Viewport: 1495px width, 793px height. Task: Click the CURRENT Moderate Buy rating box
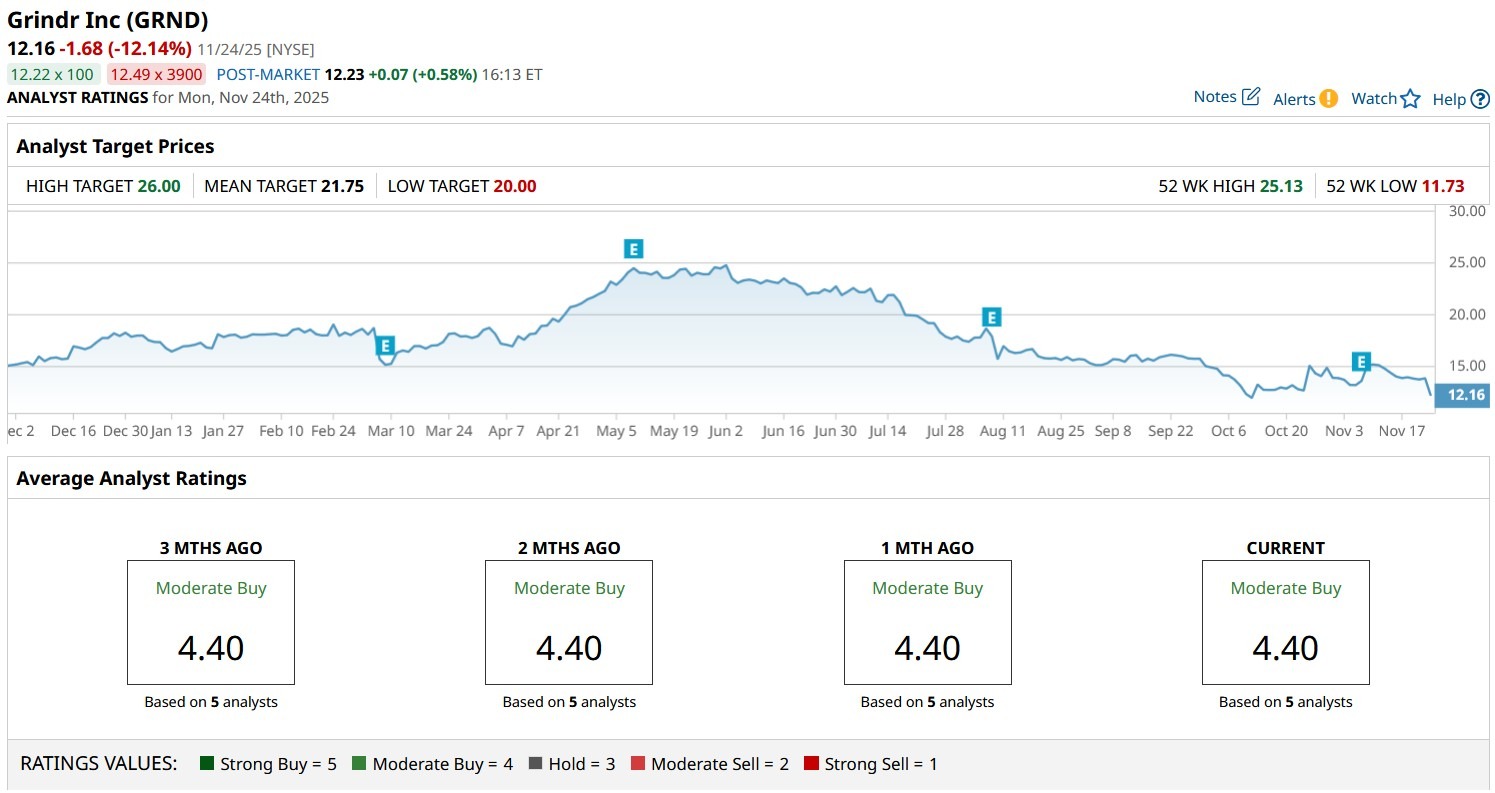(x=1285, y=622)
